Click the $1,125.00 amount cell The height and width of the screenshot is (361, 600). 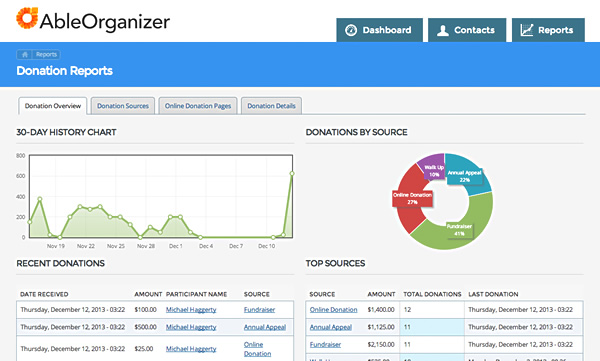[381, 327]
